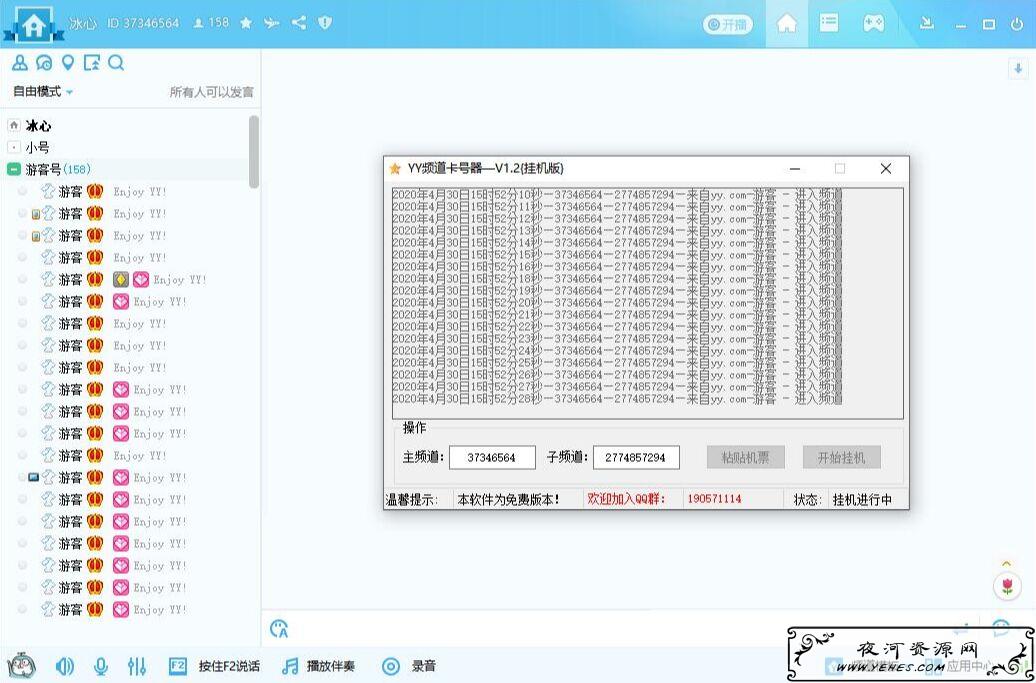Viewport: 1036px width, 683px height.
Task: Click 挂机进行中 status text
Action: (862, 499)
